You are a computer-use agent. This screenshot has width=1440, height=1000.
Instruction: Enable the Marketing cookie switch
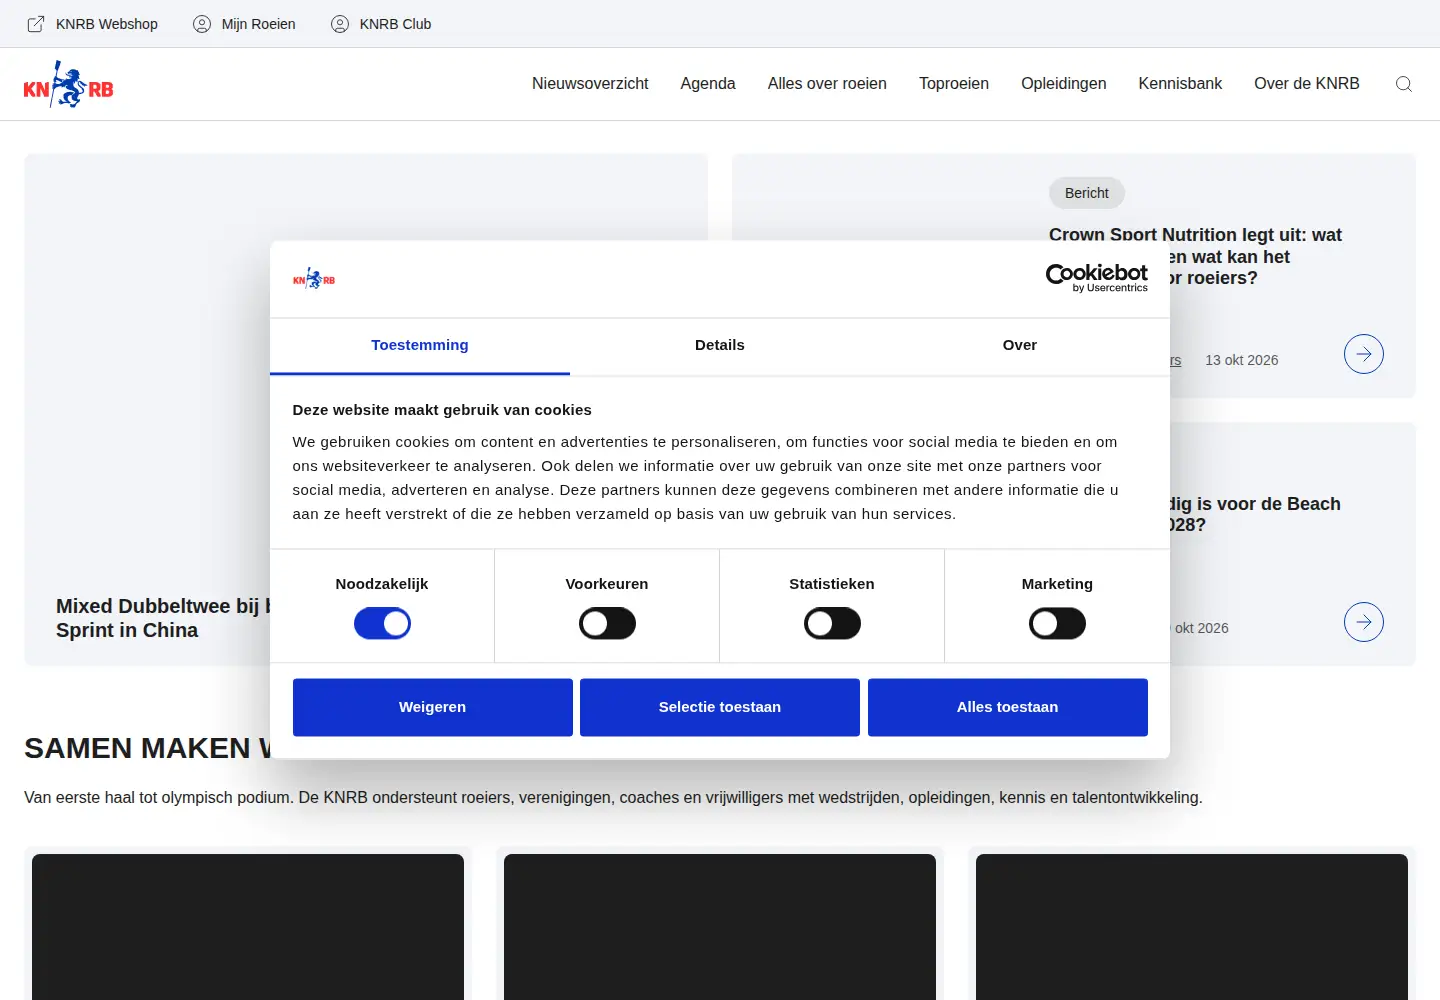click(x=1057, y=624)
